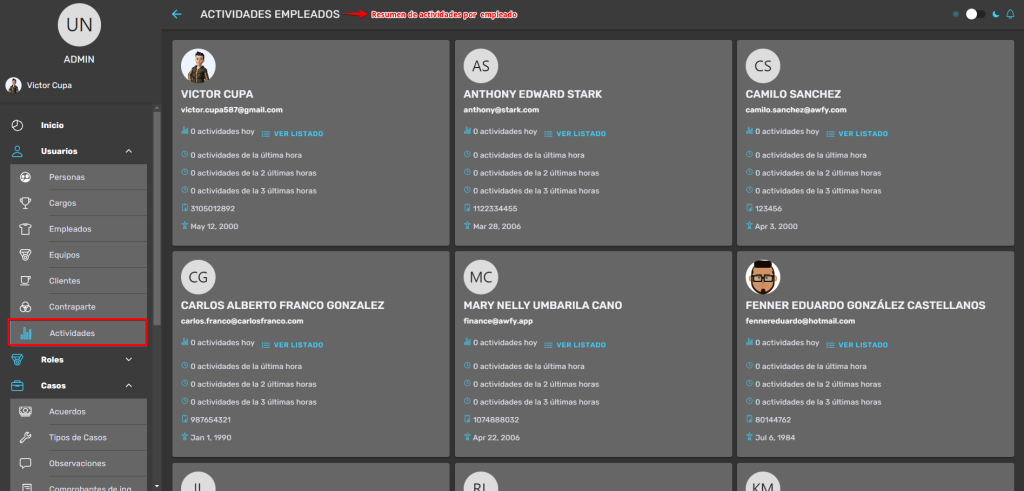Click the Usuarios person icon

pyautogui.click(x=18, y=151)
